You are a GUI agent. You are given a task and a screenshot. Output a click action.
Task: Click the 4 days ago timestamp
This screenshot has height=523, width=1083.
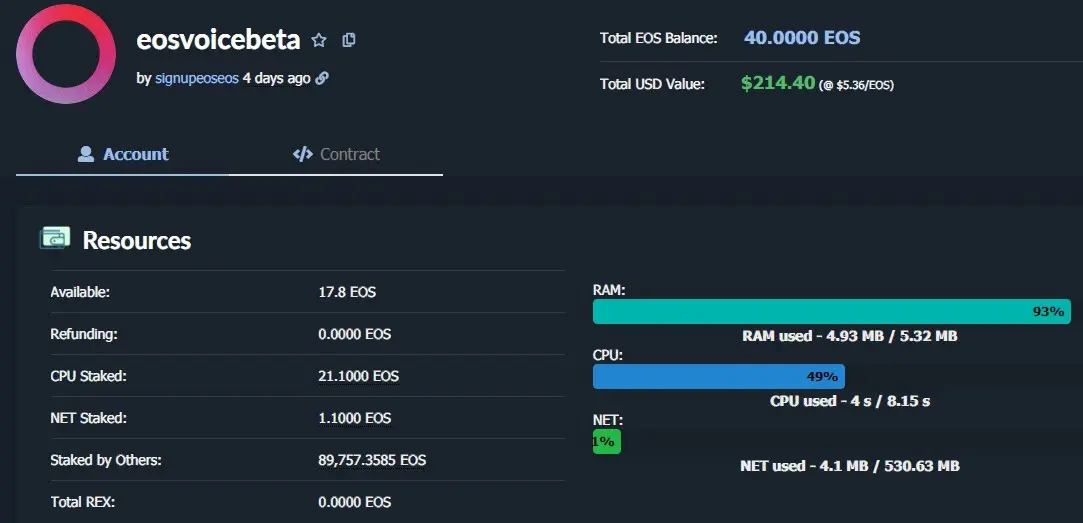276,78
